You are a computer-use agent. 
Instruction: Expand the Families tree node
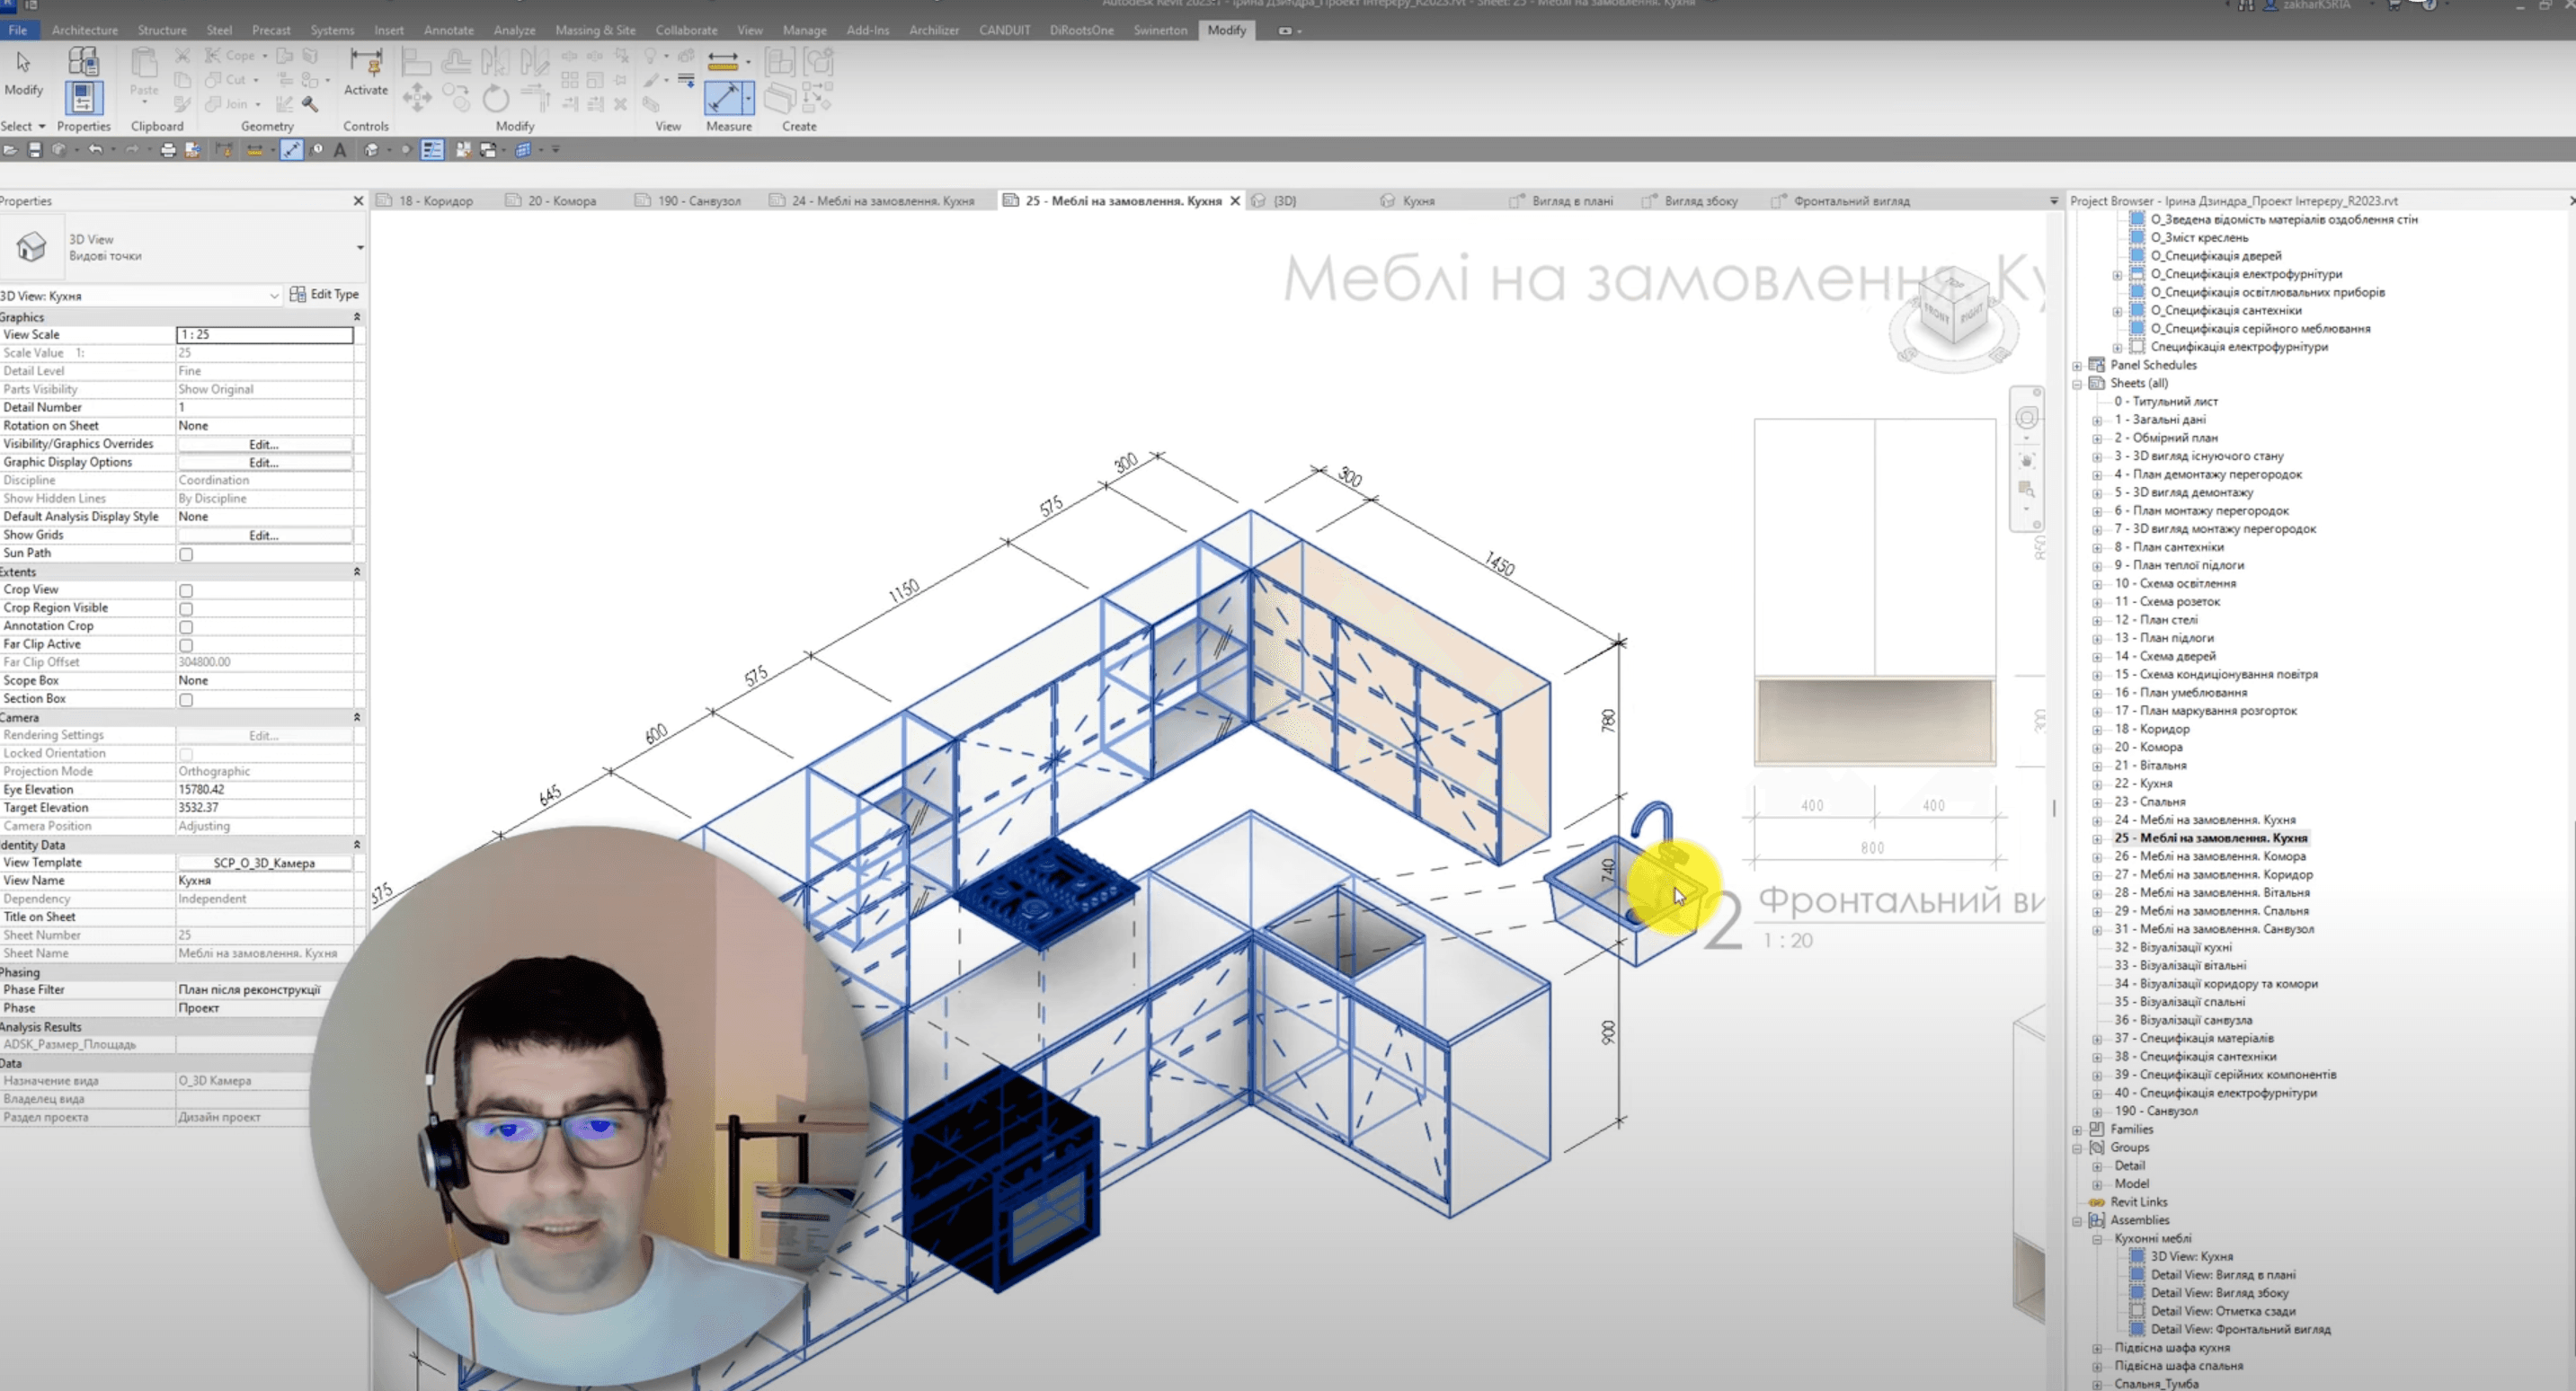coord(2077,1130)
